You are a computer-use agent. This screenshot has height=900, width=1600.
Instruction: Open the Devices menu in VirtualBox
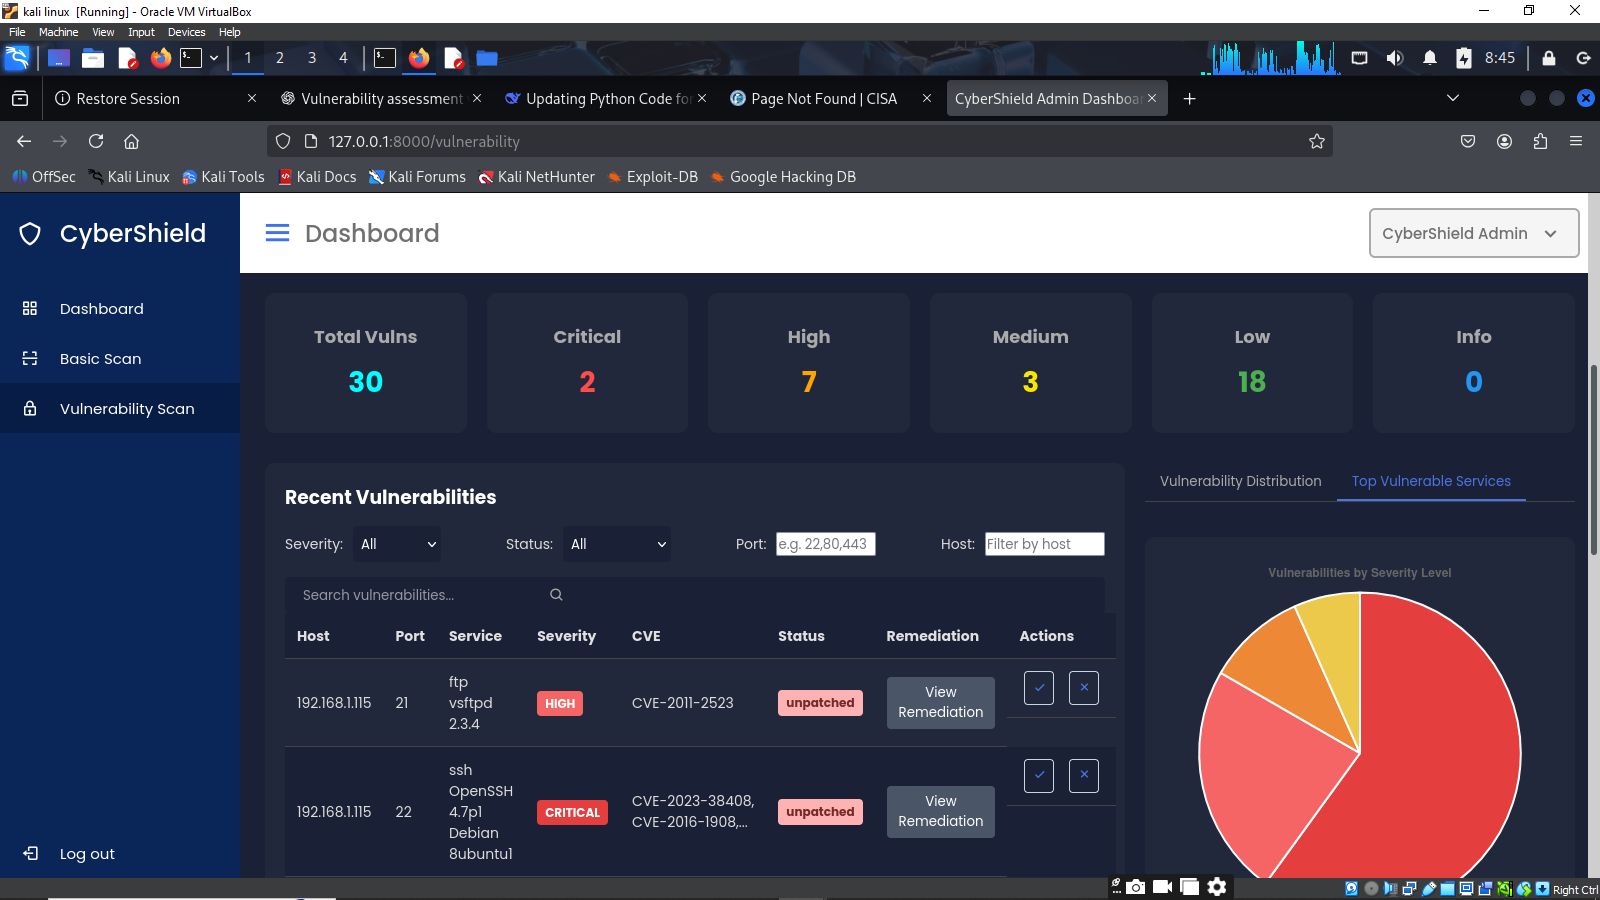(x=186, y=32)
